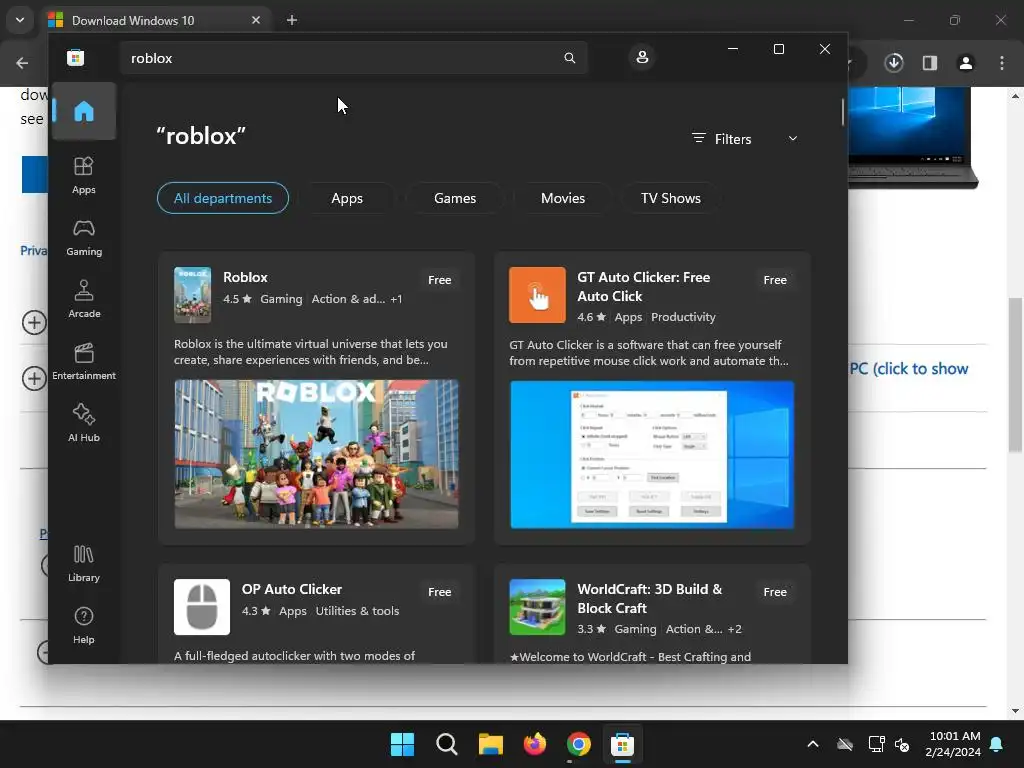Open File Explorer from taskbar

point(490,744)
